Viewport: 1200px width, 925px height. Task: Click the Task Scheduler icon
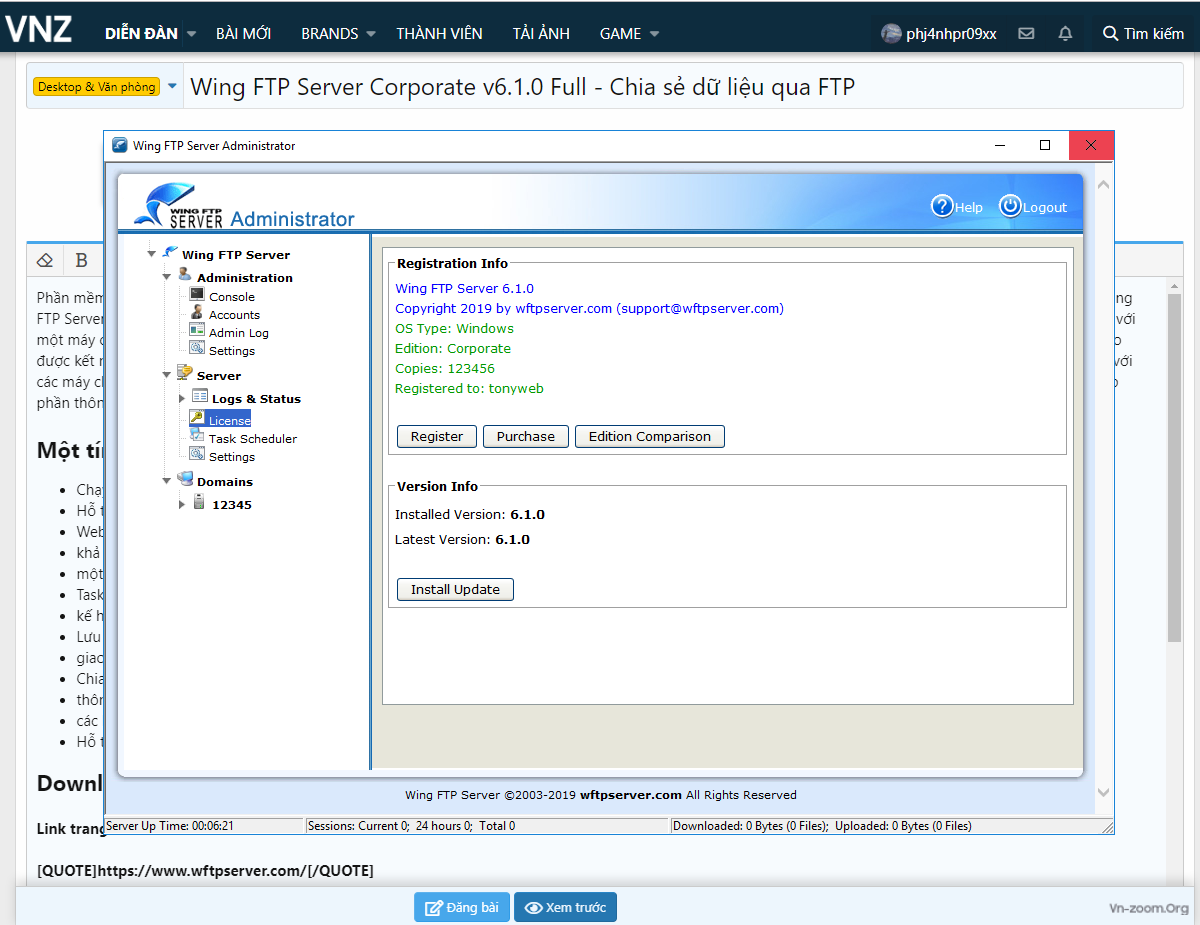(x=197, y=437)
